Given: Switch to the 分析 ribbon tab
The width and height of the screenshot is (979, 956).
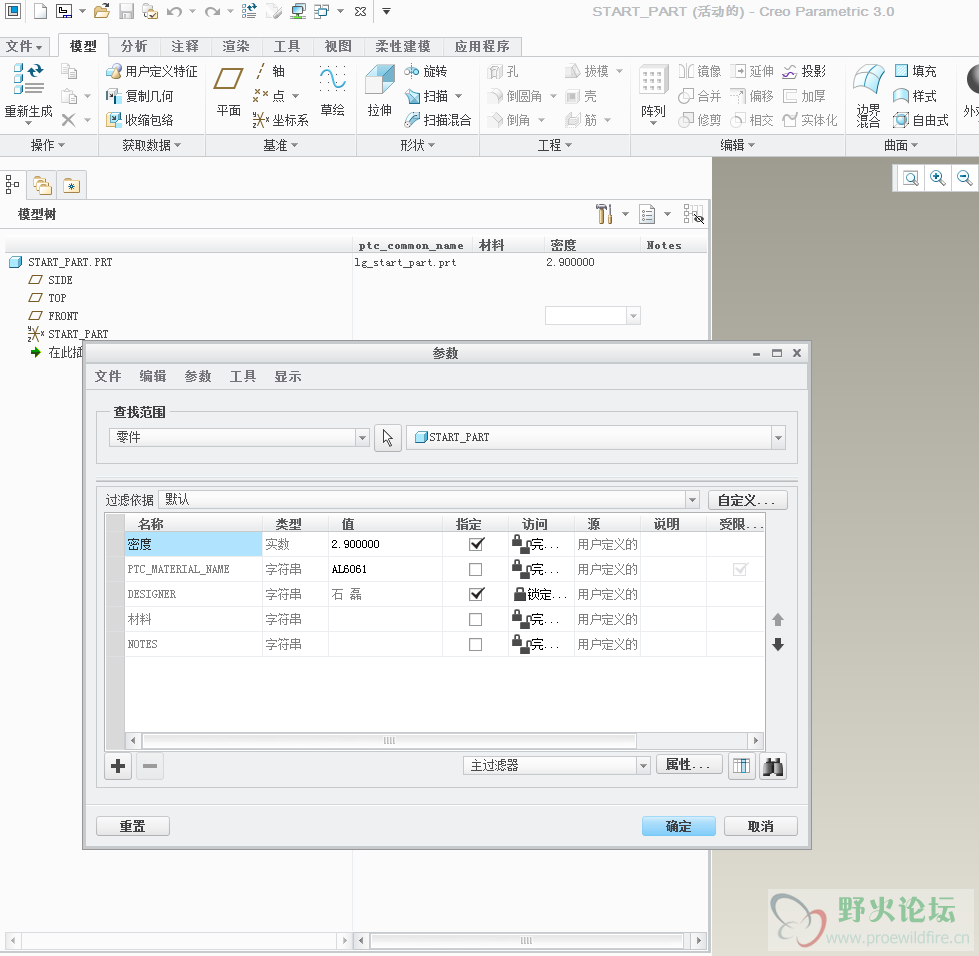Looking at the screenshot, I should [x=134, y=46].
